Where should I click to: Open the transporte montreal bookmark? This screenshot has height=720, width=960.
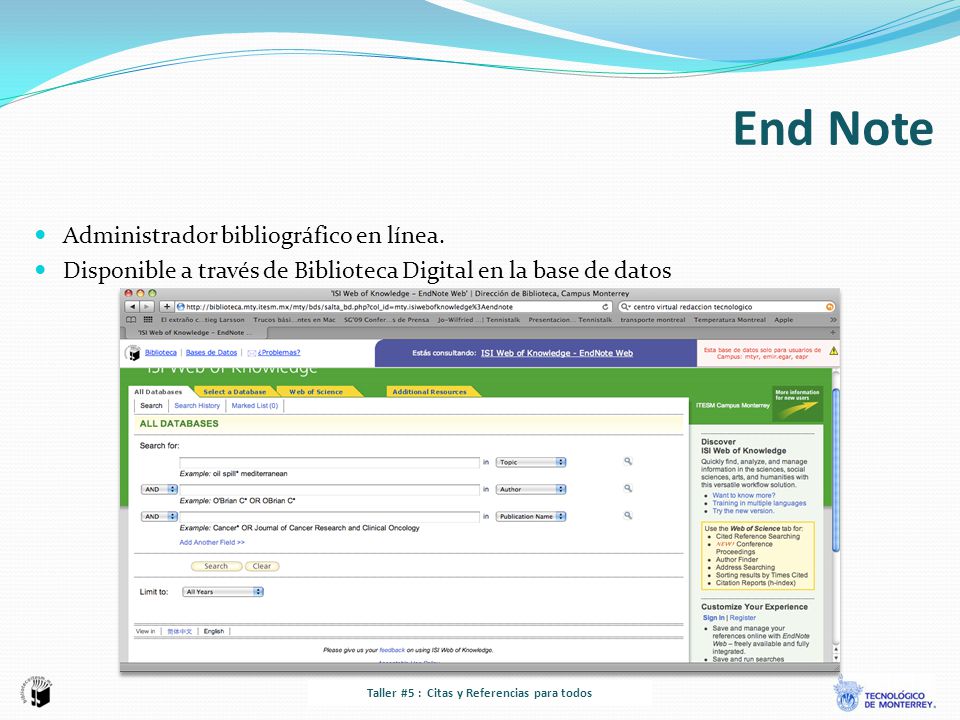[653, 320]
